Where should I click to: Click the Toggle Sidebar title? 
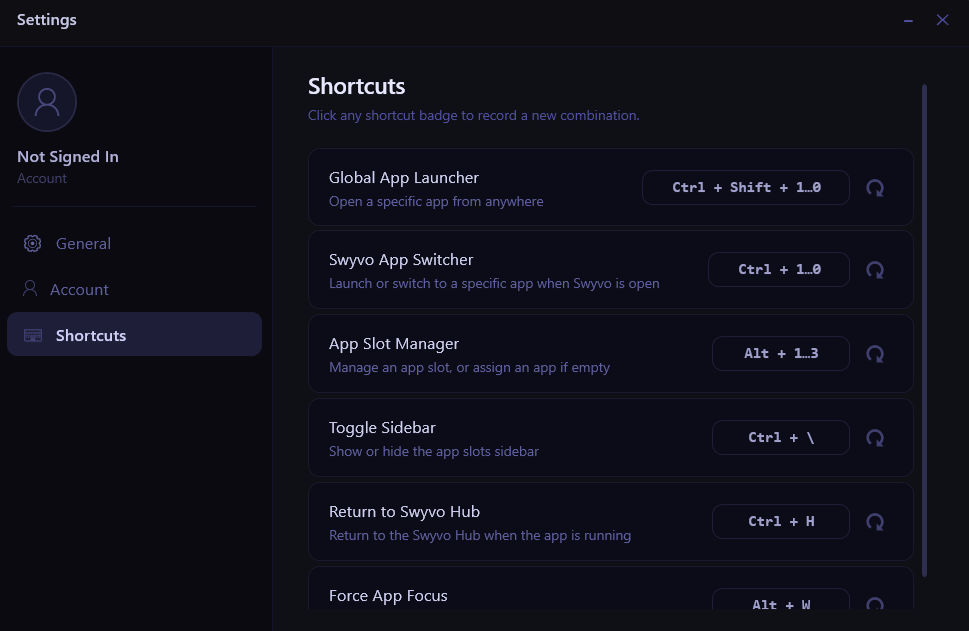coord(382,428)
